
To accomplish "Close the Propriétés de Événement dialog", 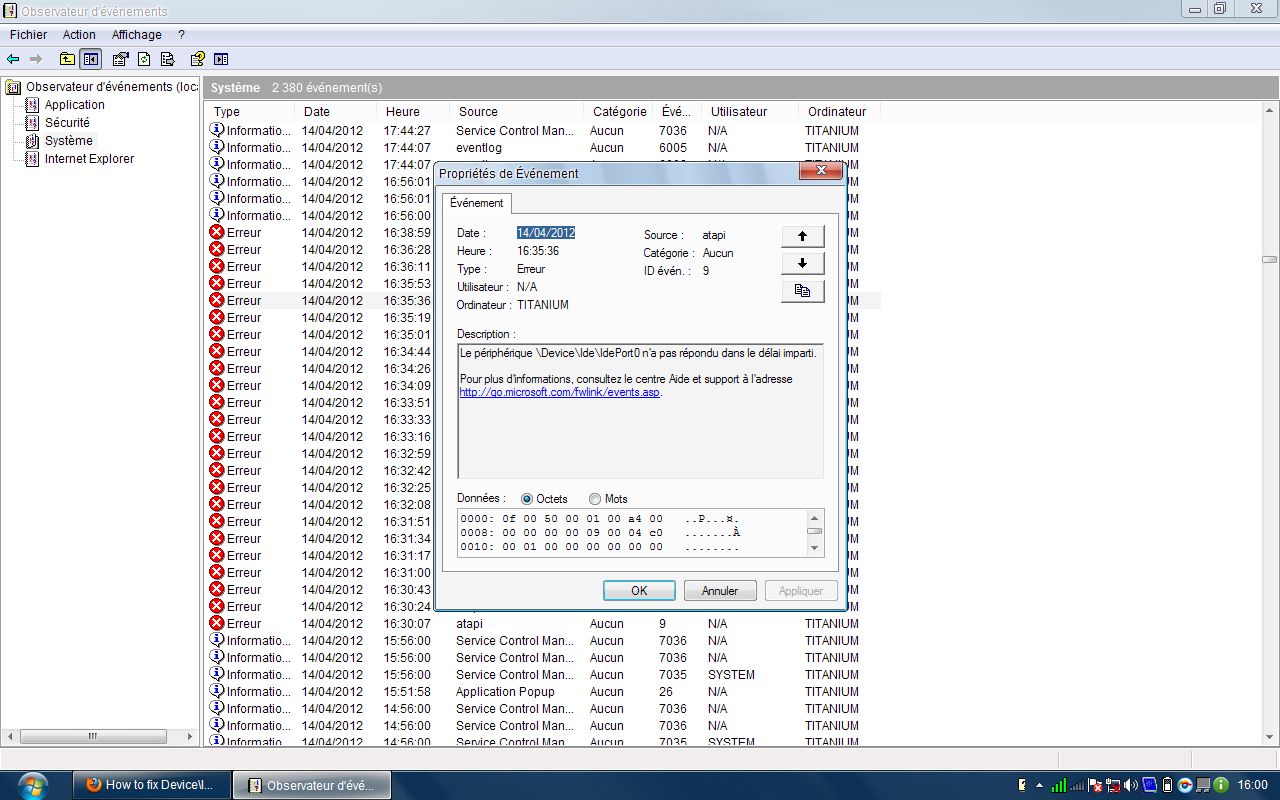I will coord(820,171).
